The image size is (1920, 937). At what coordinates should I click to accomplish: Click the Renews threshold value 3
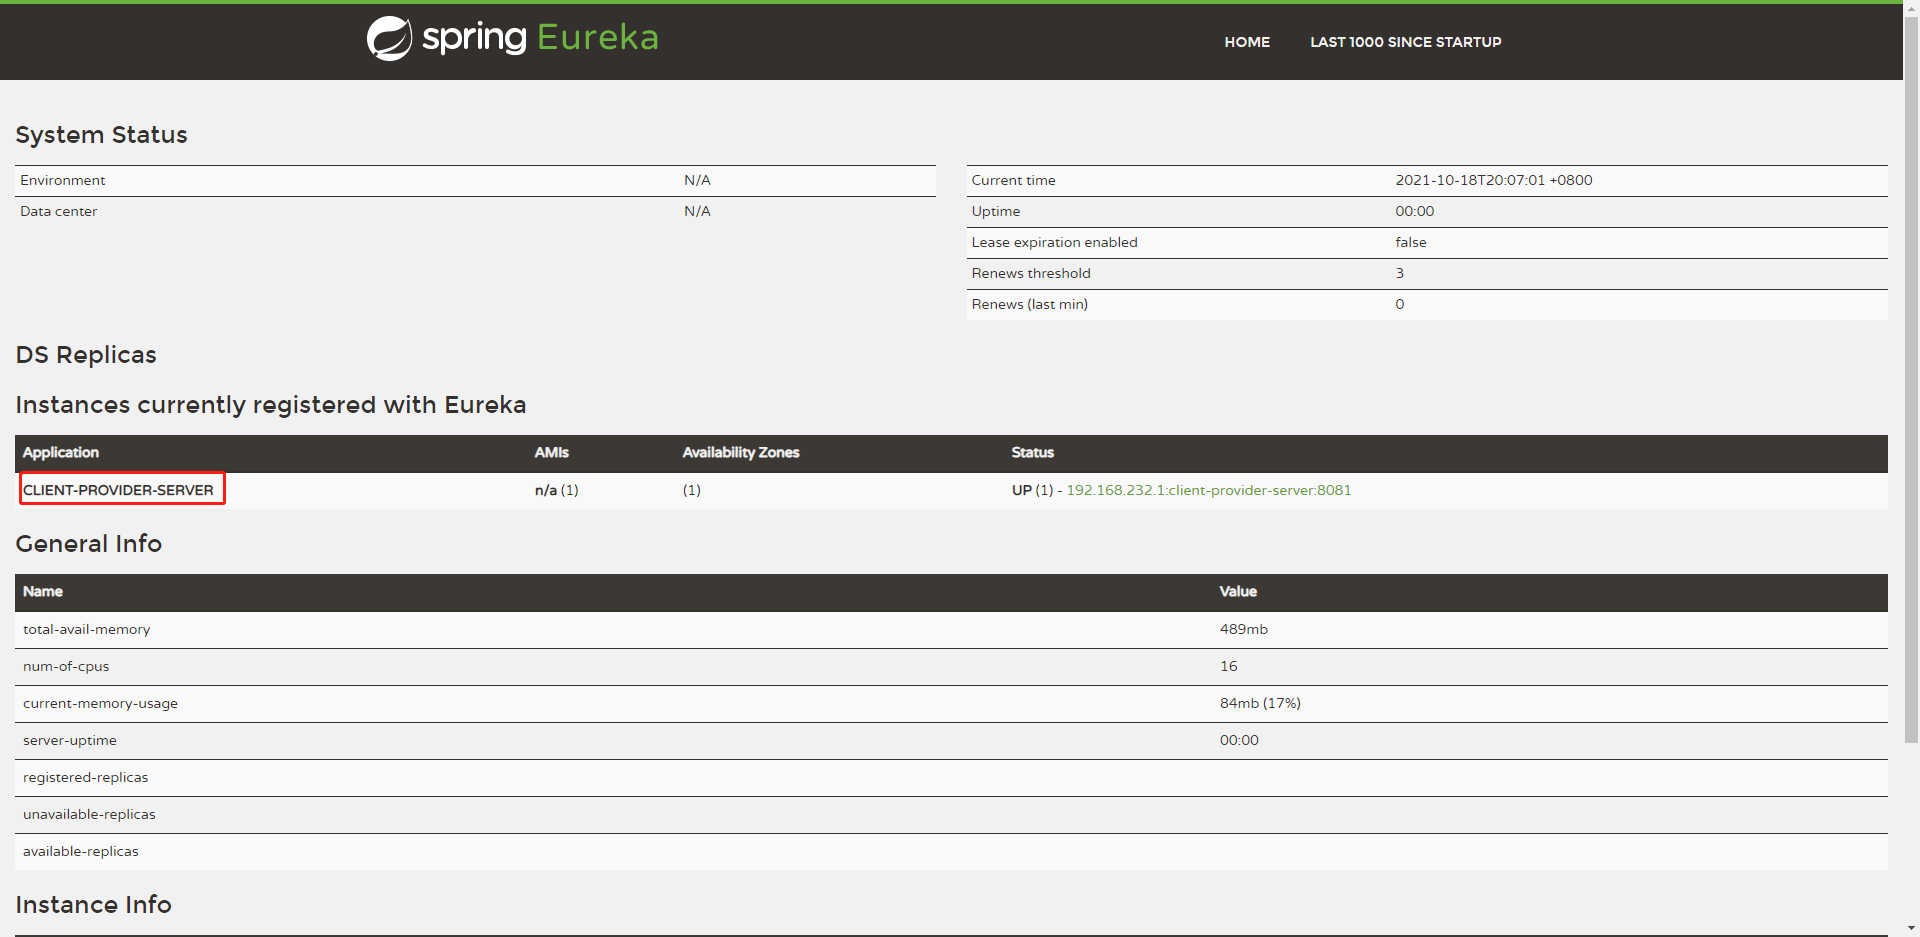1400,273
